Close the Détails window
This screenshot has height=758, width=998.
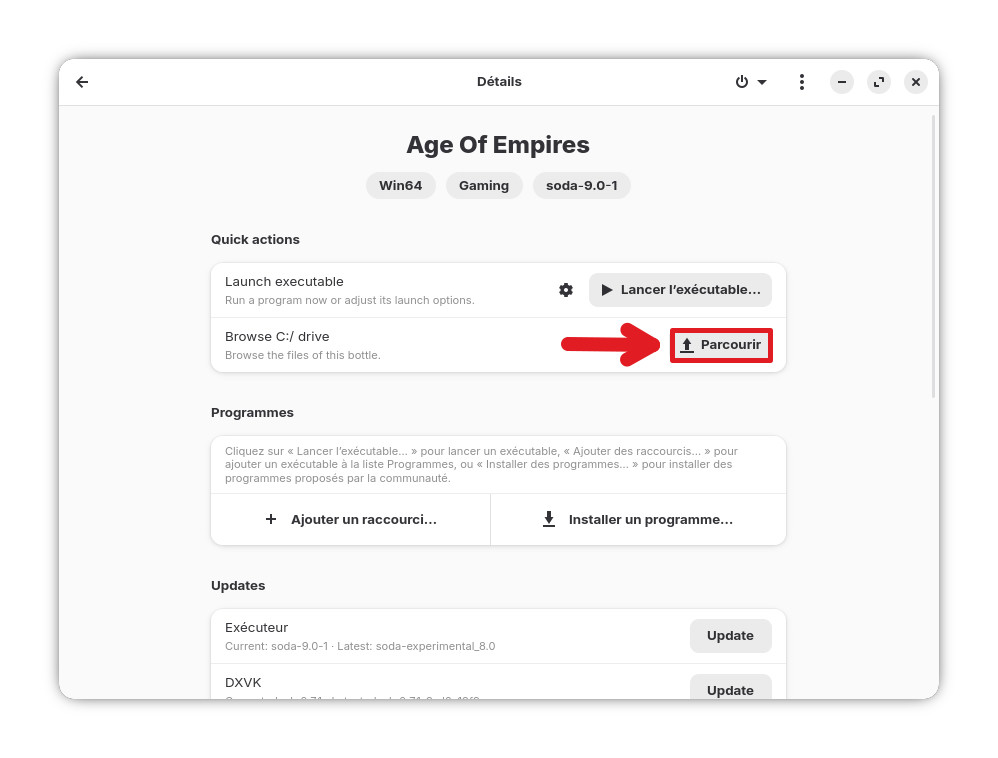(x=915, y=82)
